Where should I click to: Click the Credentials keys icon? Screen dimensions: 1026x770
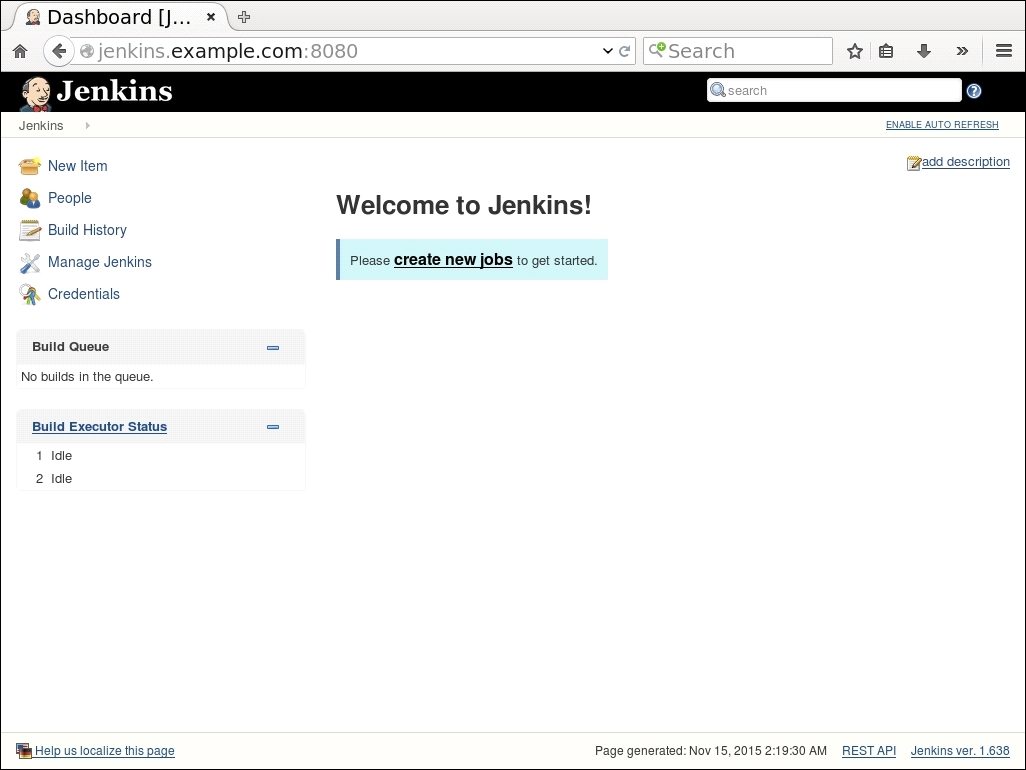[x=30, y=294]
